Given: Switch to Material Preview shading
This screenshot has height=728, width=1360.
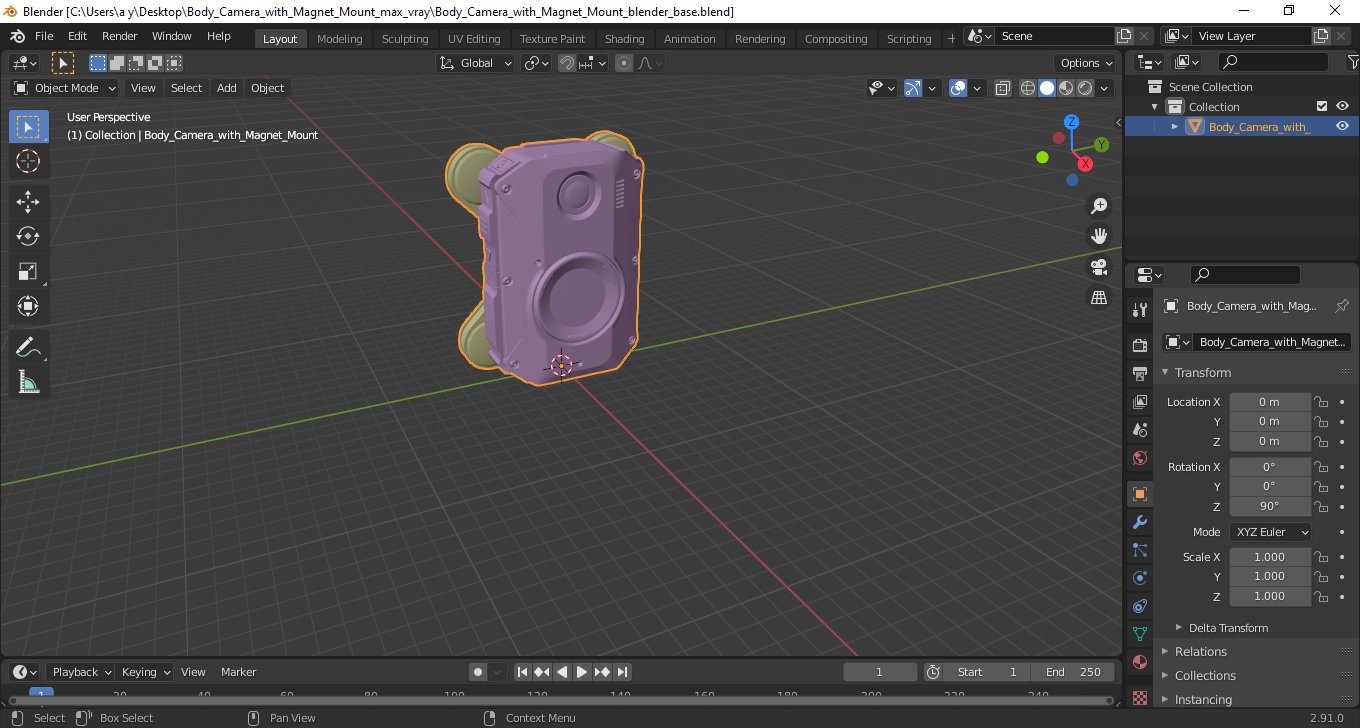Looking at the screenshot, I should 1066,88.
